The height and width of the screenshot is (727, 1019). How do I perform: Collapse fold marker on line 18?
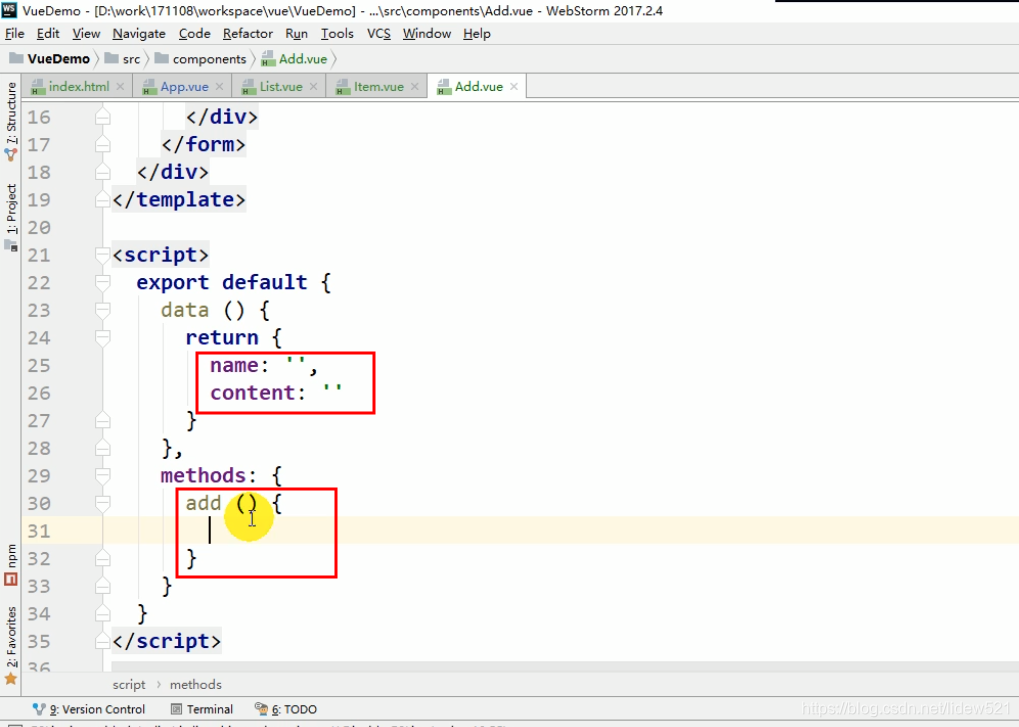[103, 172]
